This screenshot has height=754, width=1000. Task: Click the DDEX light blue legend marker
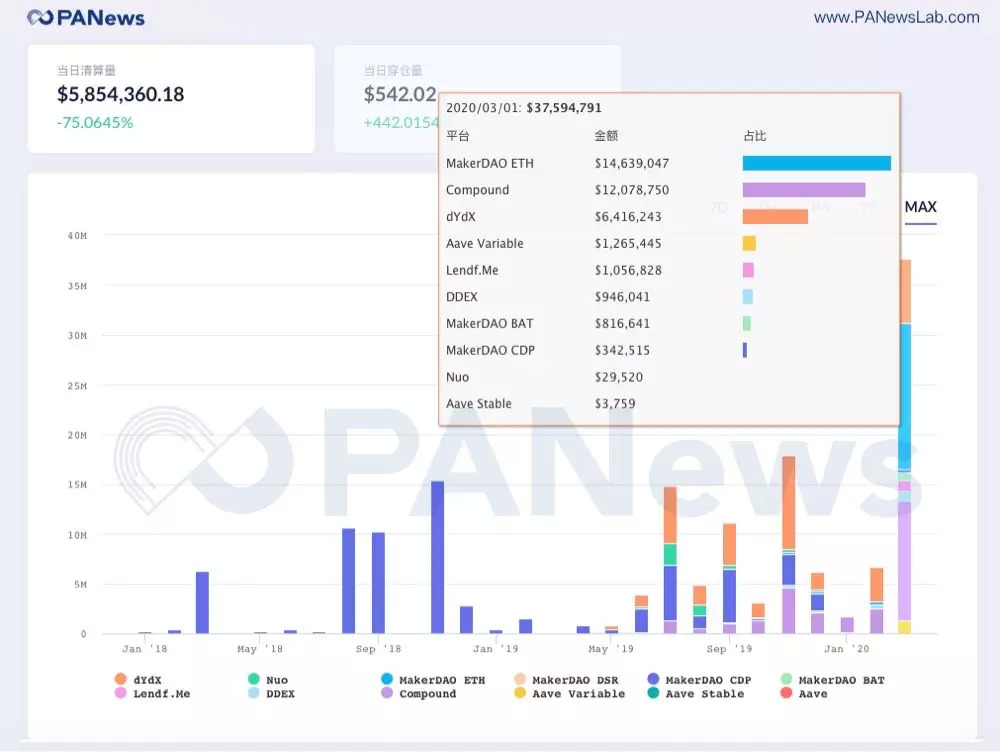(254, 694)
